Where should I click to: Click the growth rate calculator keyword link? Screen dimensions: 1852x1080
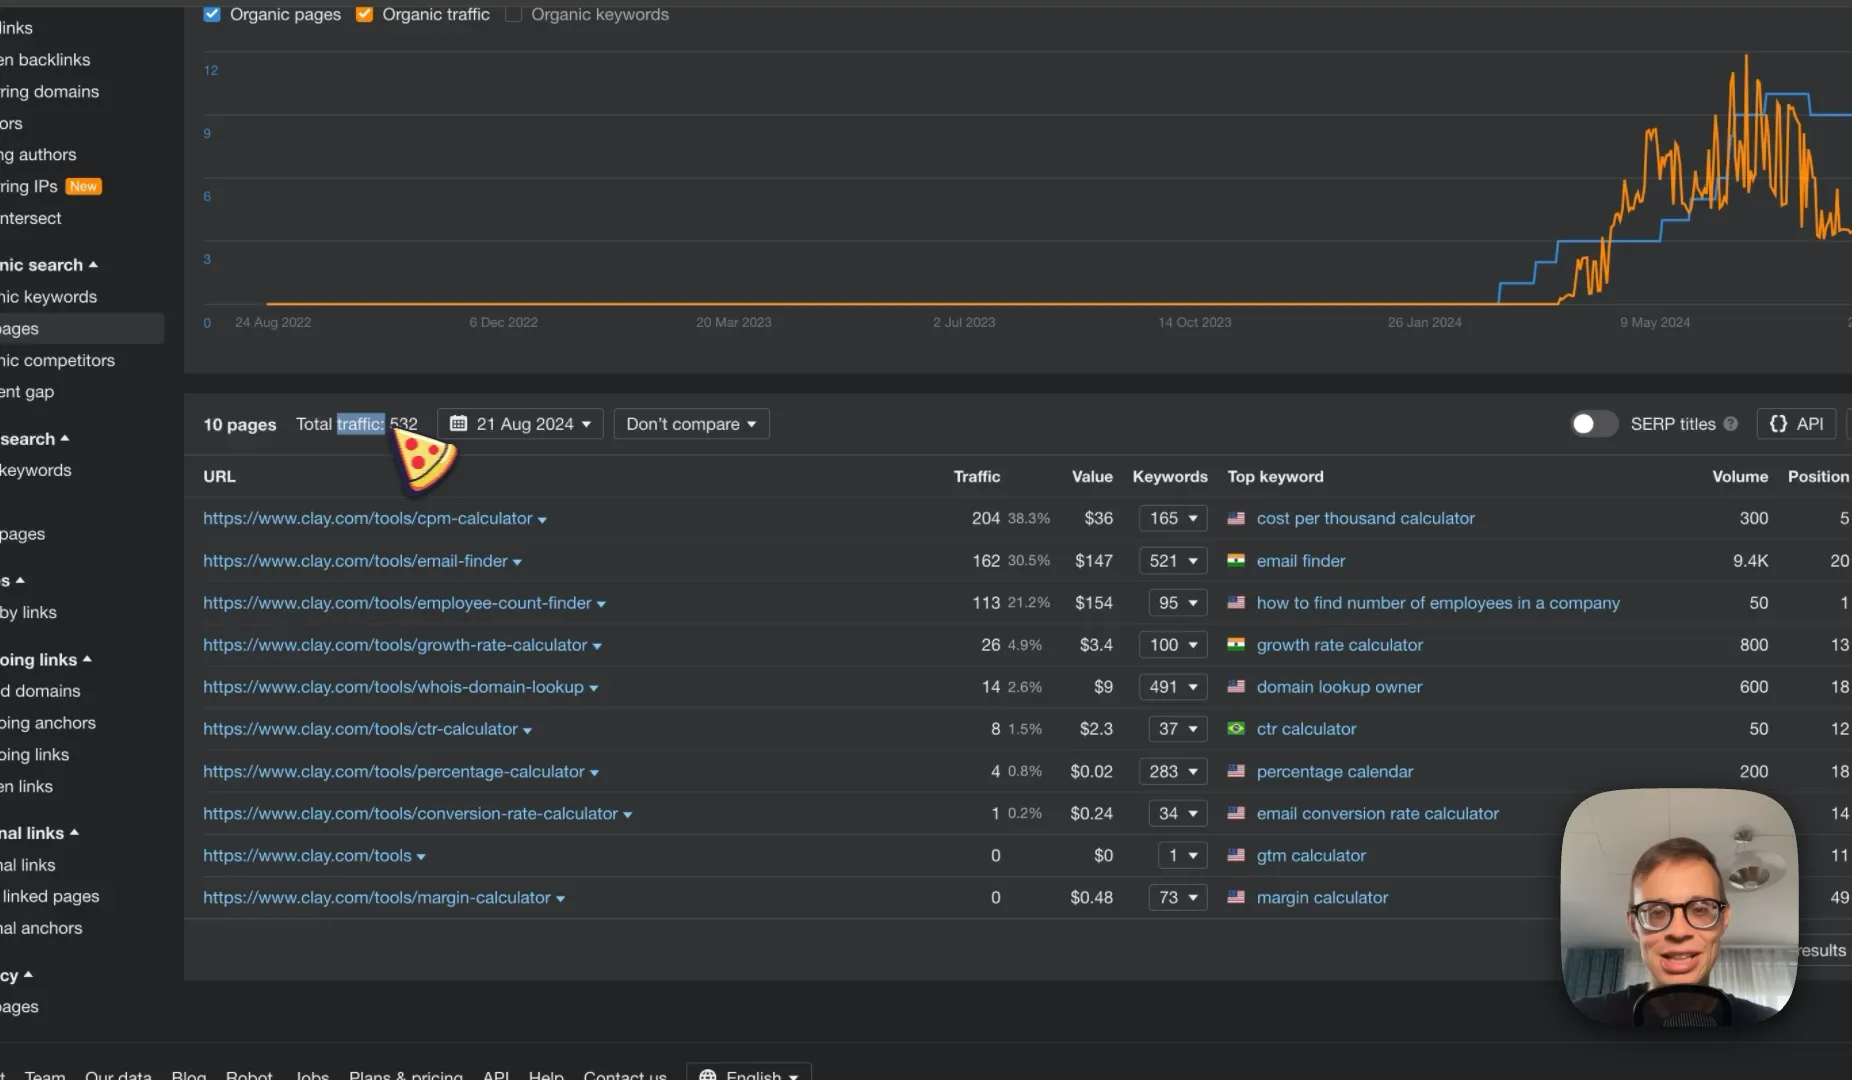click(x=1339, y=645)
